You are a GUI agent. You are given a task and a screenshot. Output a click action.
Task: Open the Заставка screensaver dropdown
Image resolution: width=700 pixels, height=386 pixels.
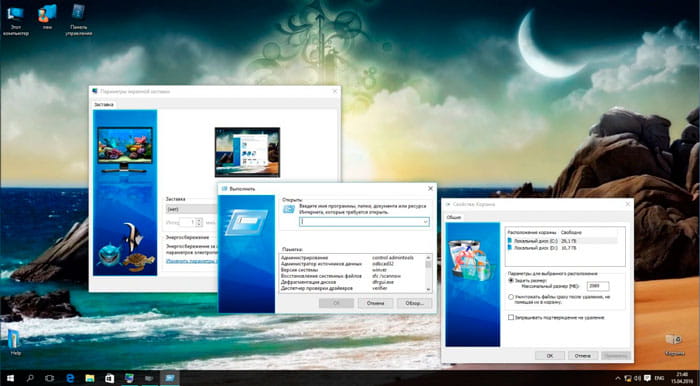click(x=191, y=209)
